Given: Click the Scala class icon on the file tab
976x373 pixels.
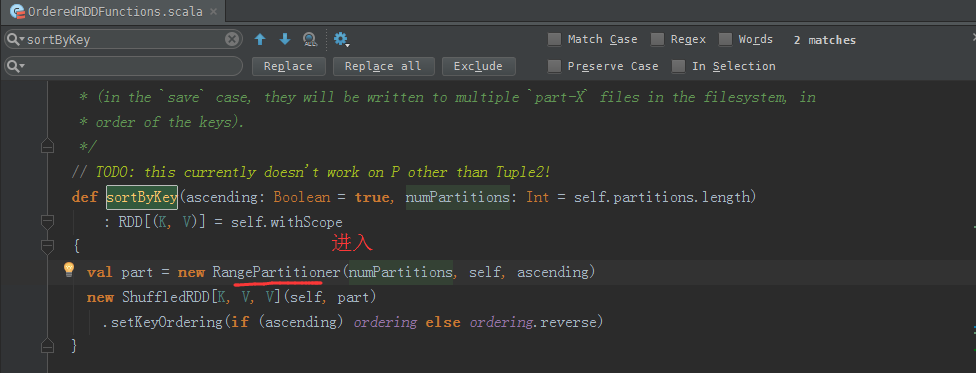Looking at the screenshot, I should coord(17,11).
